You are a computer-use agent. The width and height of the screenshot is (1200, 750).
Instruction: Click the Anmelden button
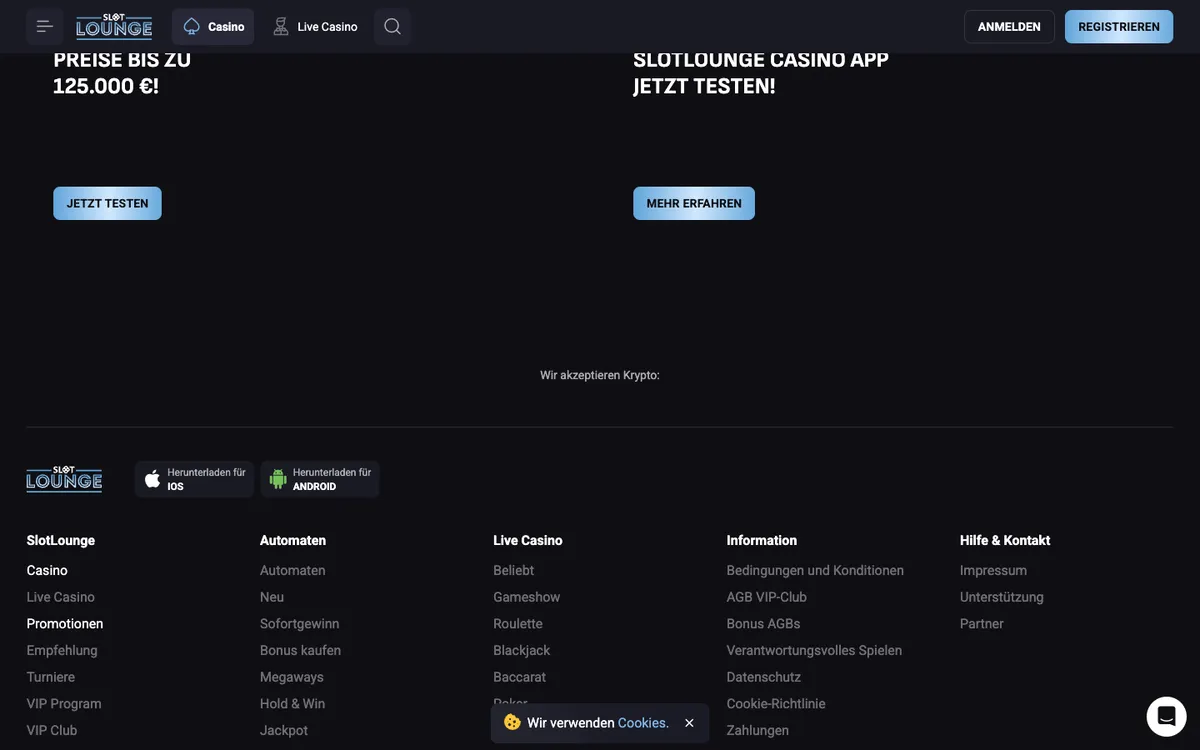click(1009, 26)
